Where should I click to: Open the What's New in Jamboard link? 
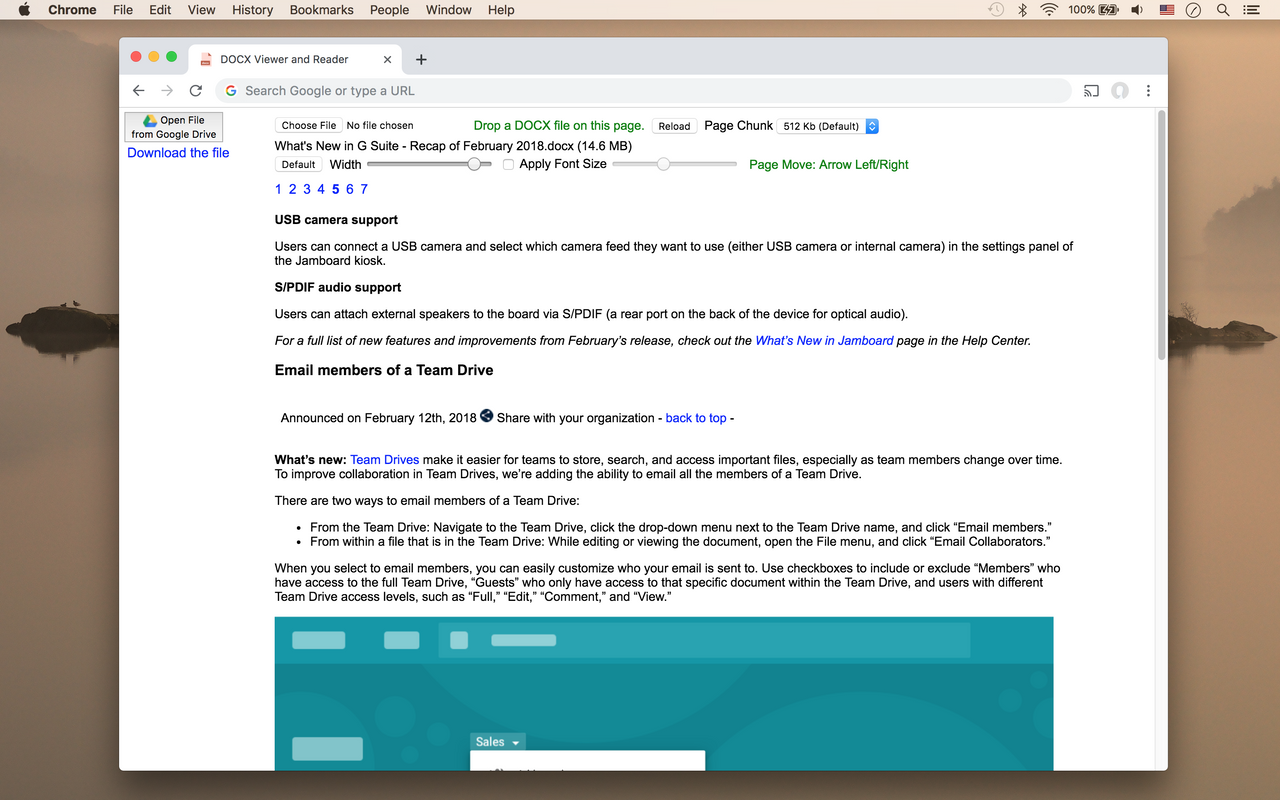pyautogui.click(x=824, y=340)
